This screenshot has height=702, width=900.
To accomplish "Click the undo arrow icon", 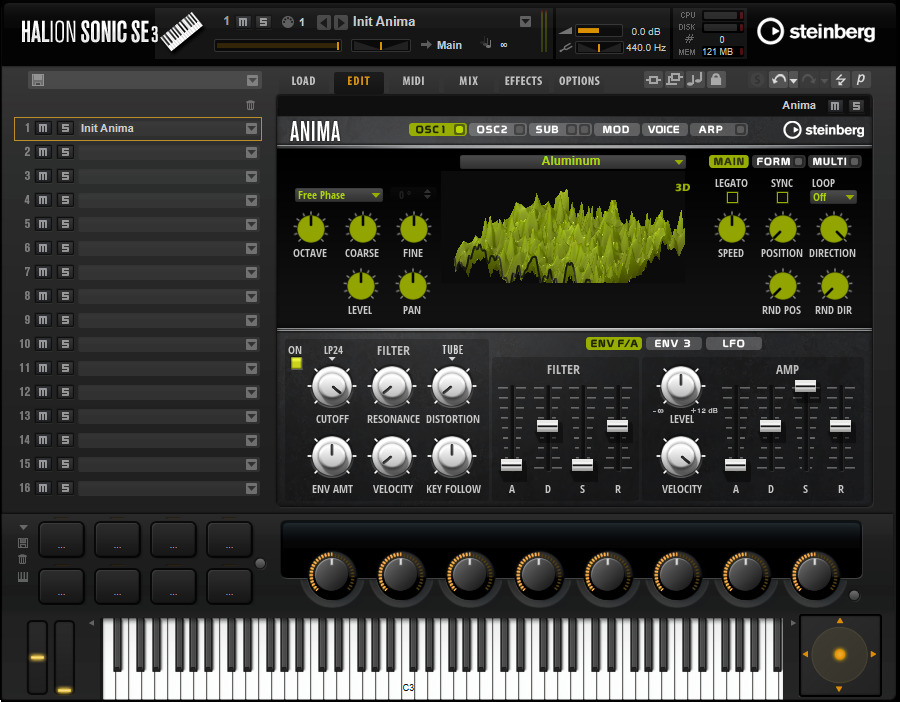I will coord(778,80).
